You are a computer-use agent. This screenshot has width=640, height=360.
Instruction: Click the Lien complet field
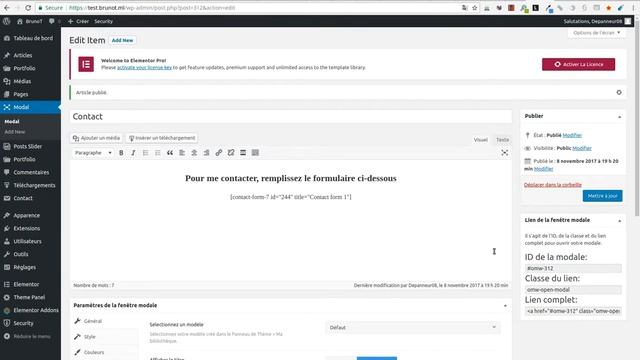pyautogui.click(x=573, y=311)
